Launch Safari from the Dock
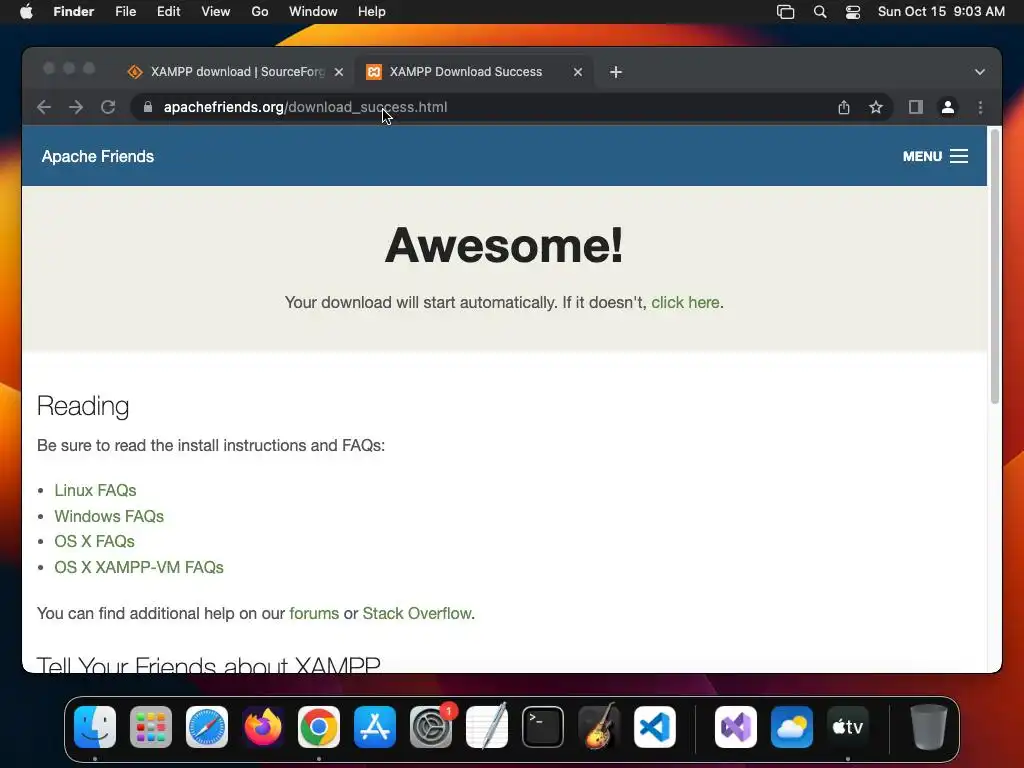Viewport: 1024px width, 768px height. (207, 727)
